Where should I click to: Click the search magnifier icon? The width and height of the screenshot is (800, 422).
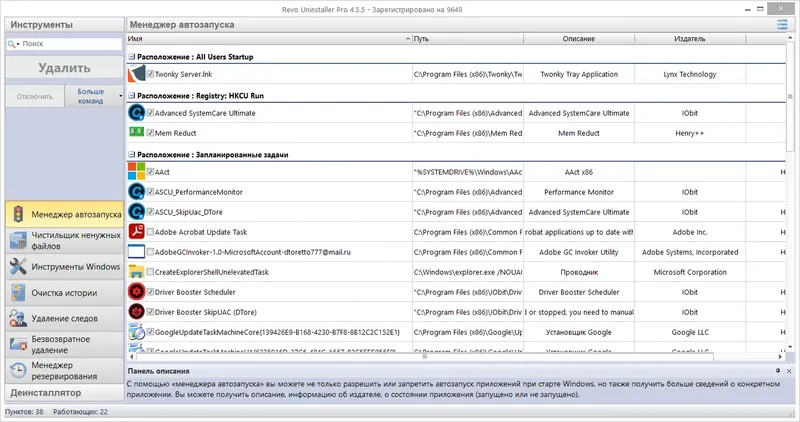pyautogui.click(x=11, y=44)
